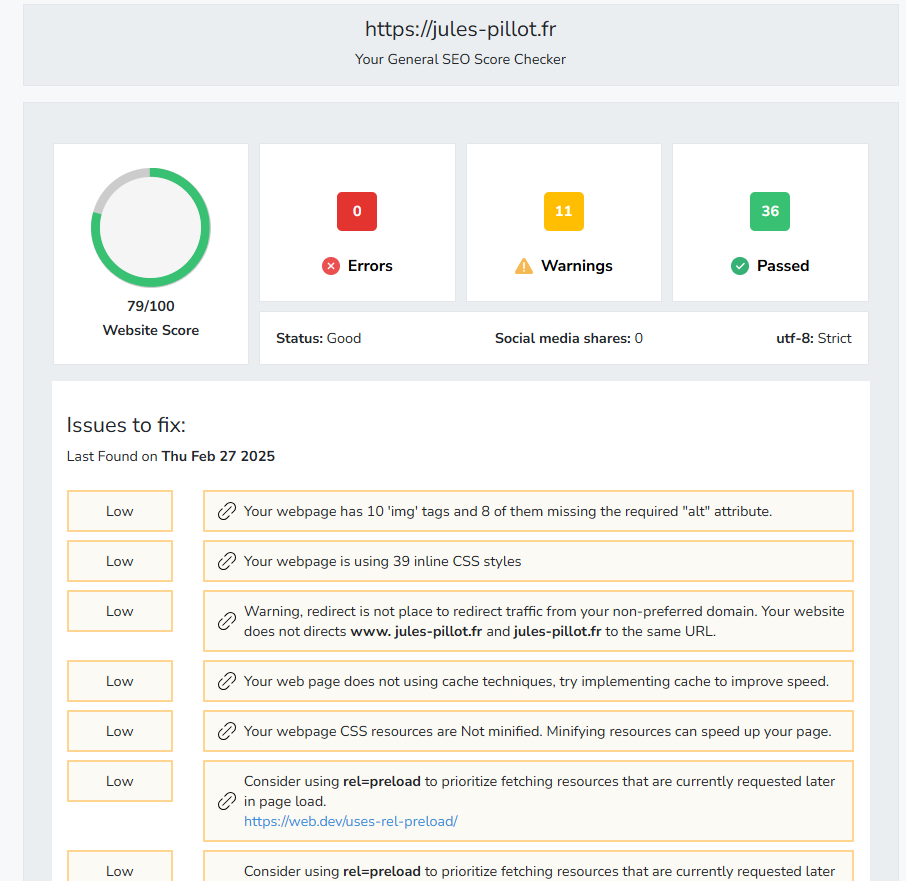This screenshot has width=906, height=881.
Task: Click the red 0 errors count badge
Action: (x=357, y=211)
